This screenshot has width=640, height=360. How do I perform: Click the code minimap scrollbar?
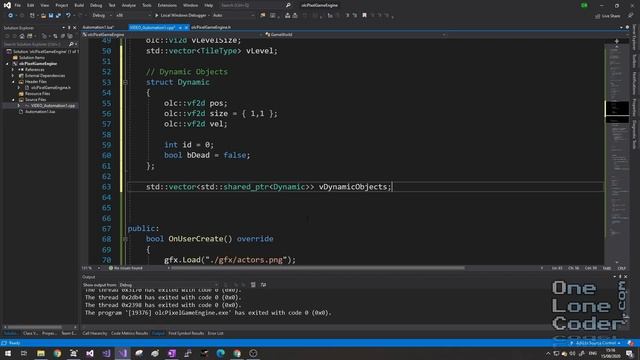pyautogui.click(x=617, y=153)
